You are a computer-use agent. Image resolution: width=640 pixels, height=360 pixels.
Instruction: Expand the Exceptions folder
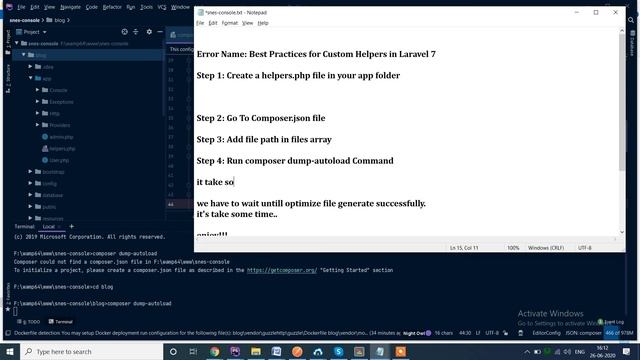38,101
